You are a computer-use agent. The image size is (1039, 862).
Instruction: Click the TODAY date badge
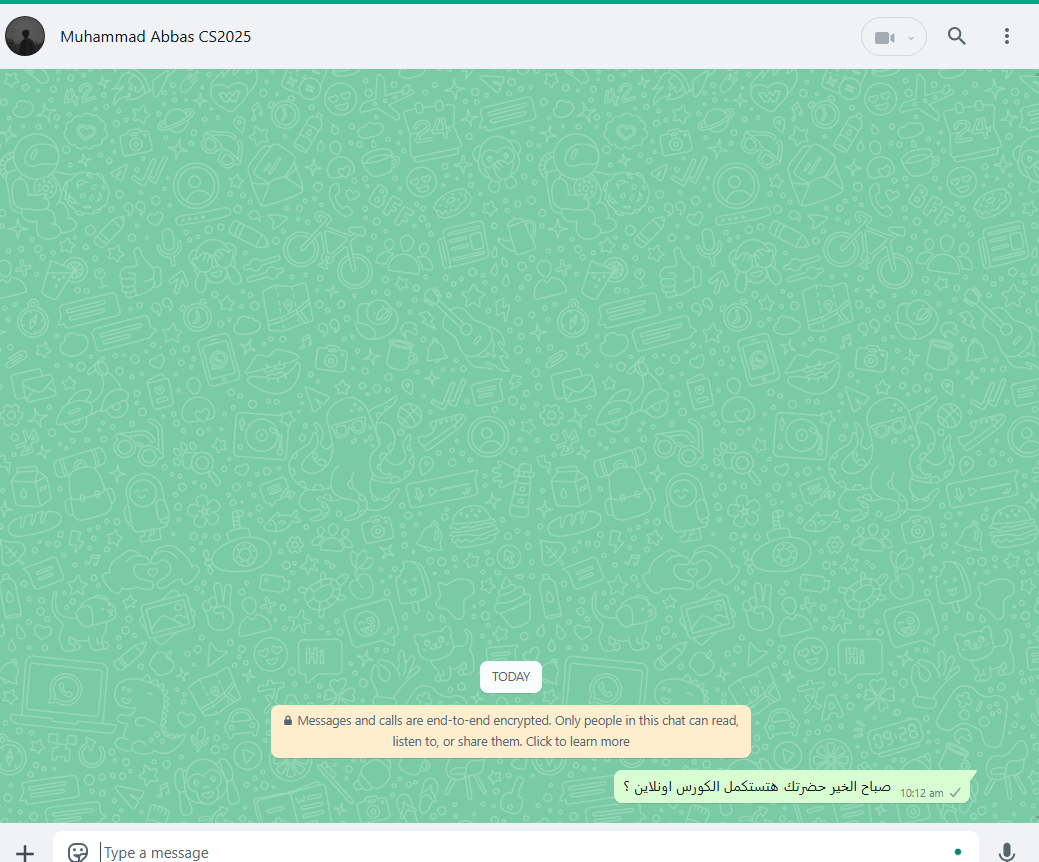[x=511, y=676]
